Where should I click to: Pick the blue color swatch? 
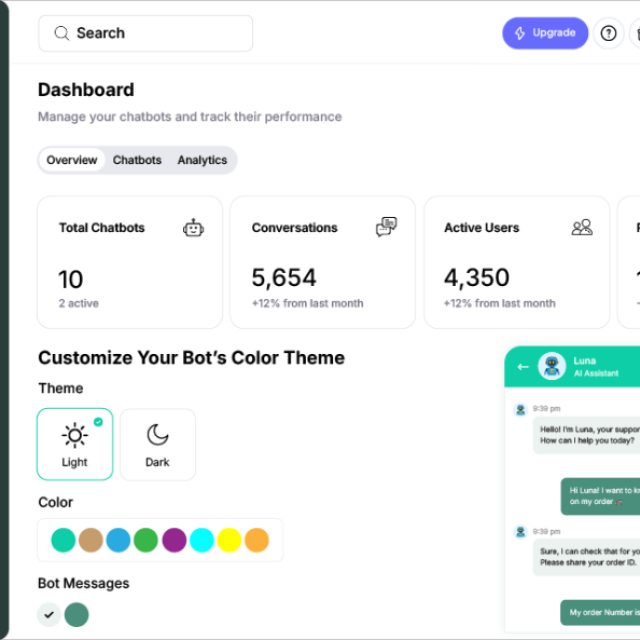pos(118,540)
